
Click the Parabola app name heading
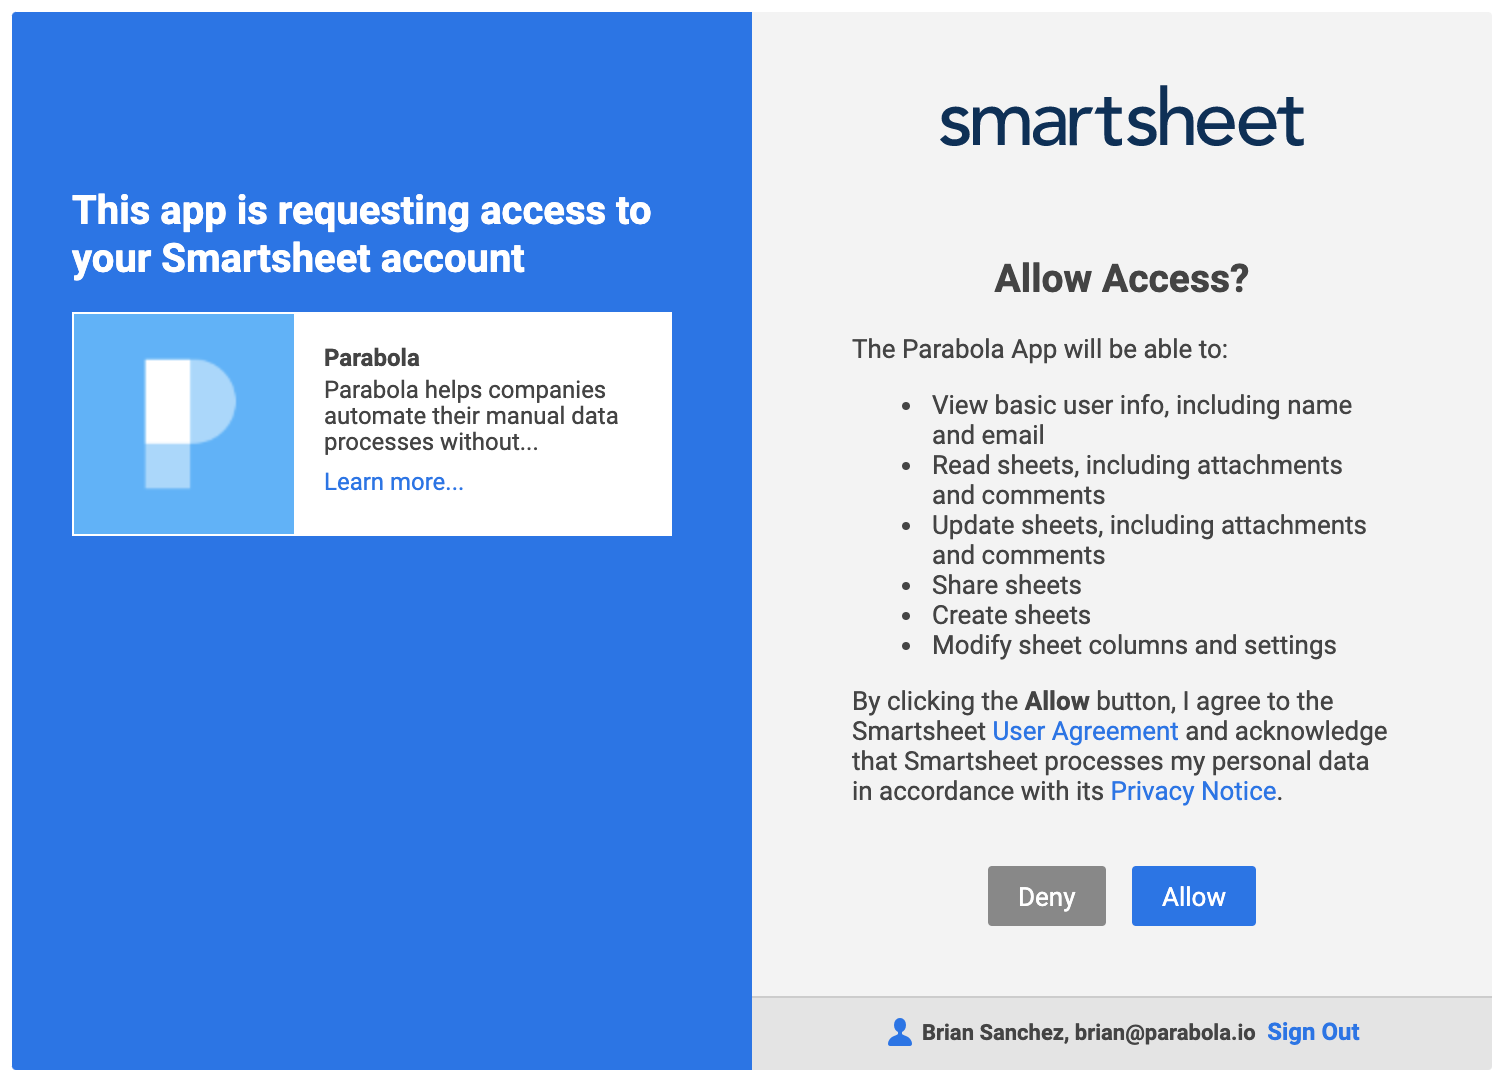point(372,358)
